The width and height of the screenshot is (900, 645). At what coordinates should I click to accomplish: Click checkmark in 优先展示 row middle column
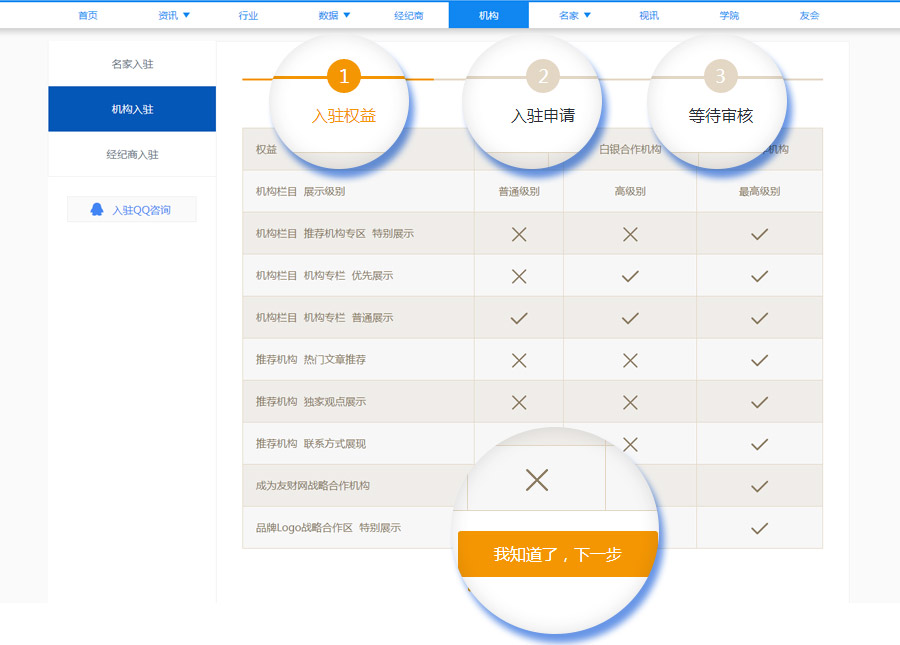(x=630, y=276)
